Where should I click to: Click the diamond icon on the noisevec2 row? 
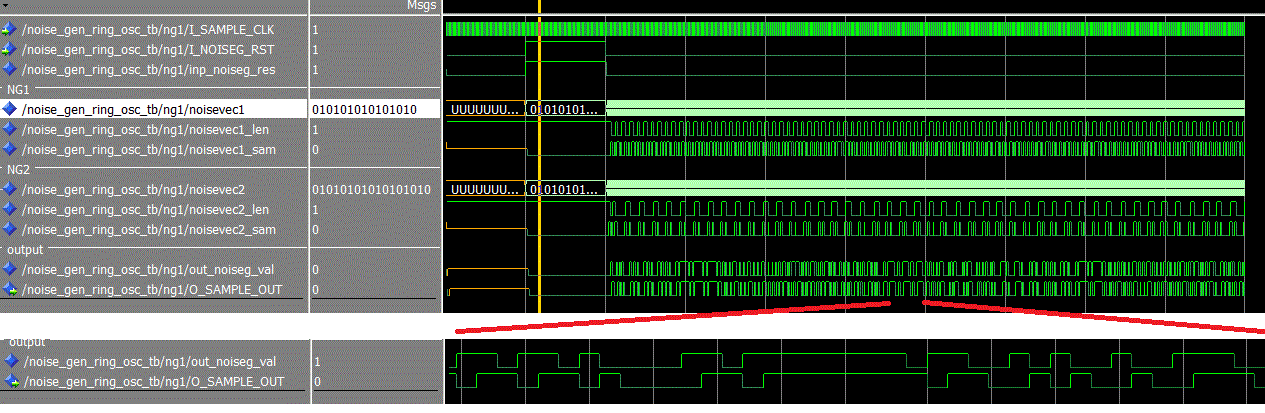10,189
